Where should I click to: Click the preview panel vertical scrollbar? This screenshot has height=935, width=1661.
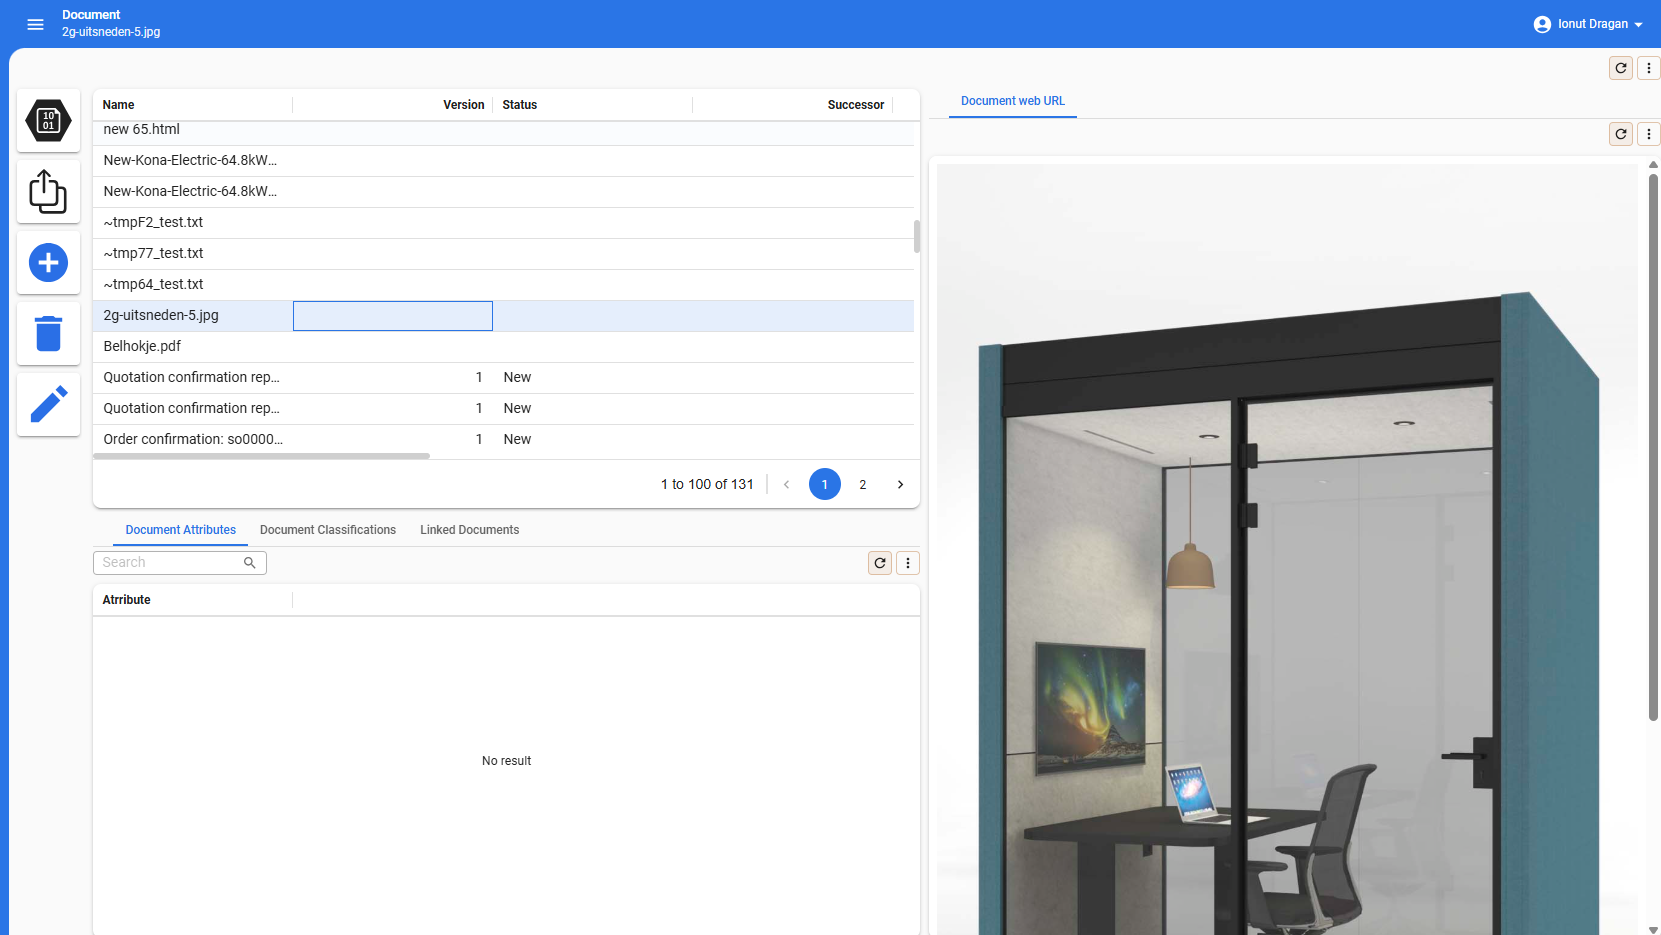(x=1653, y=447)
